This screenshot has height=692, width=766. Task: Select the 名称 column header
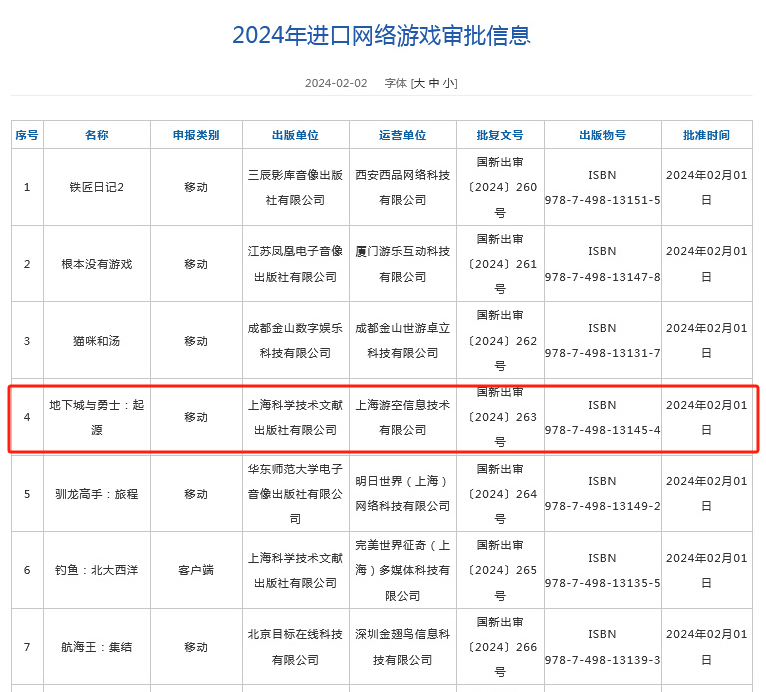pos(97,135)
